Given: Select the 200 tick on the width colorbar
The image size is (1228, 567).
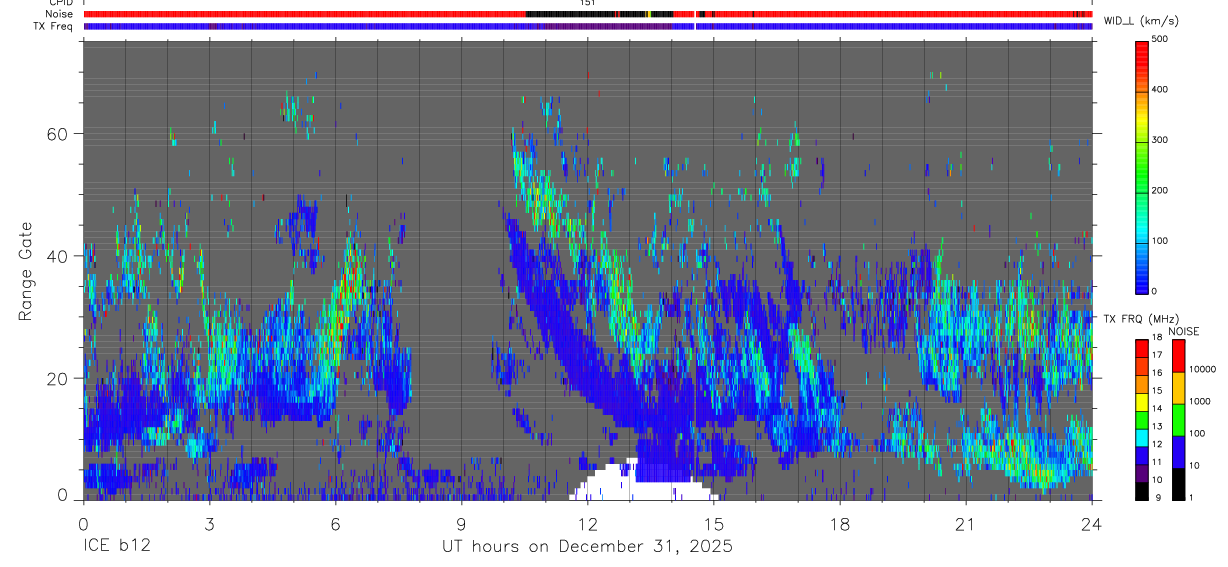Looking at the screenshot, I should pyautogui.click(x=1160, y=190).
